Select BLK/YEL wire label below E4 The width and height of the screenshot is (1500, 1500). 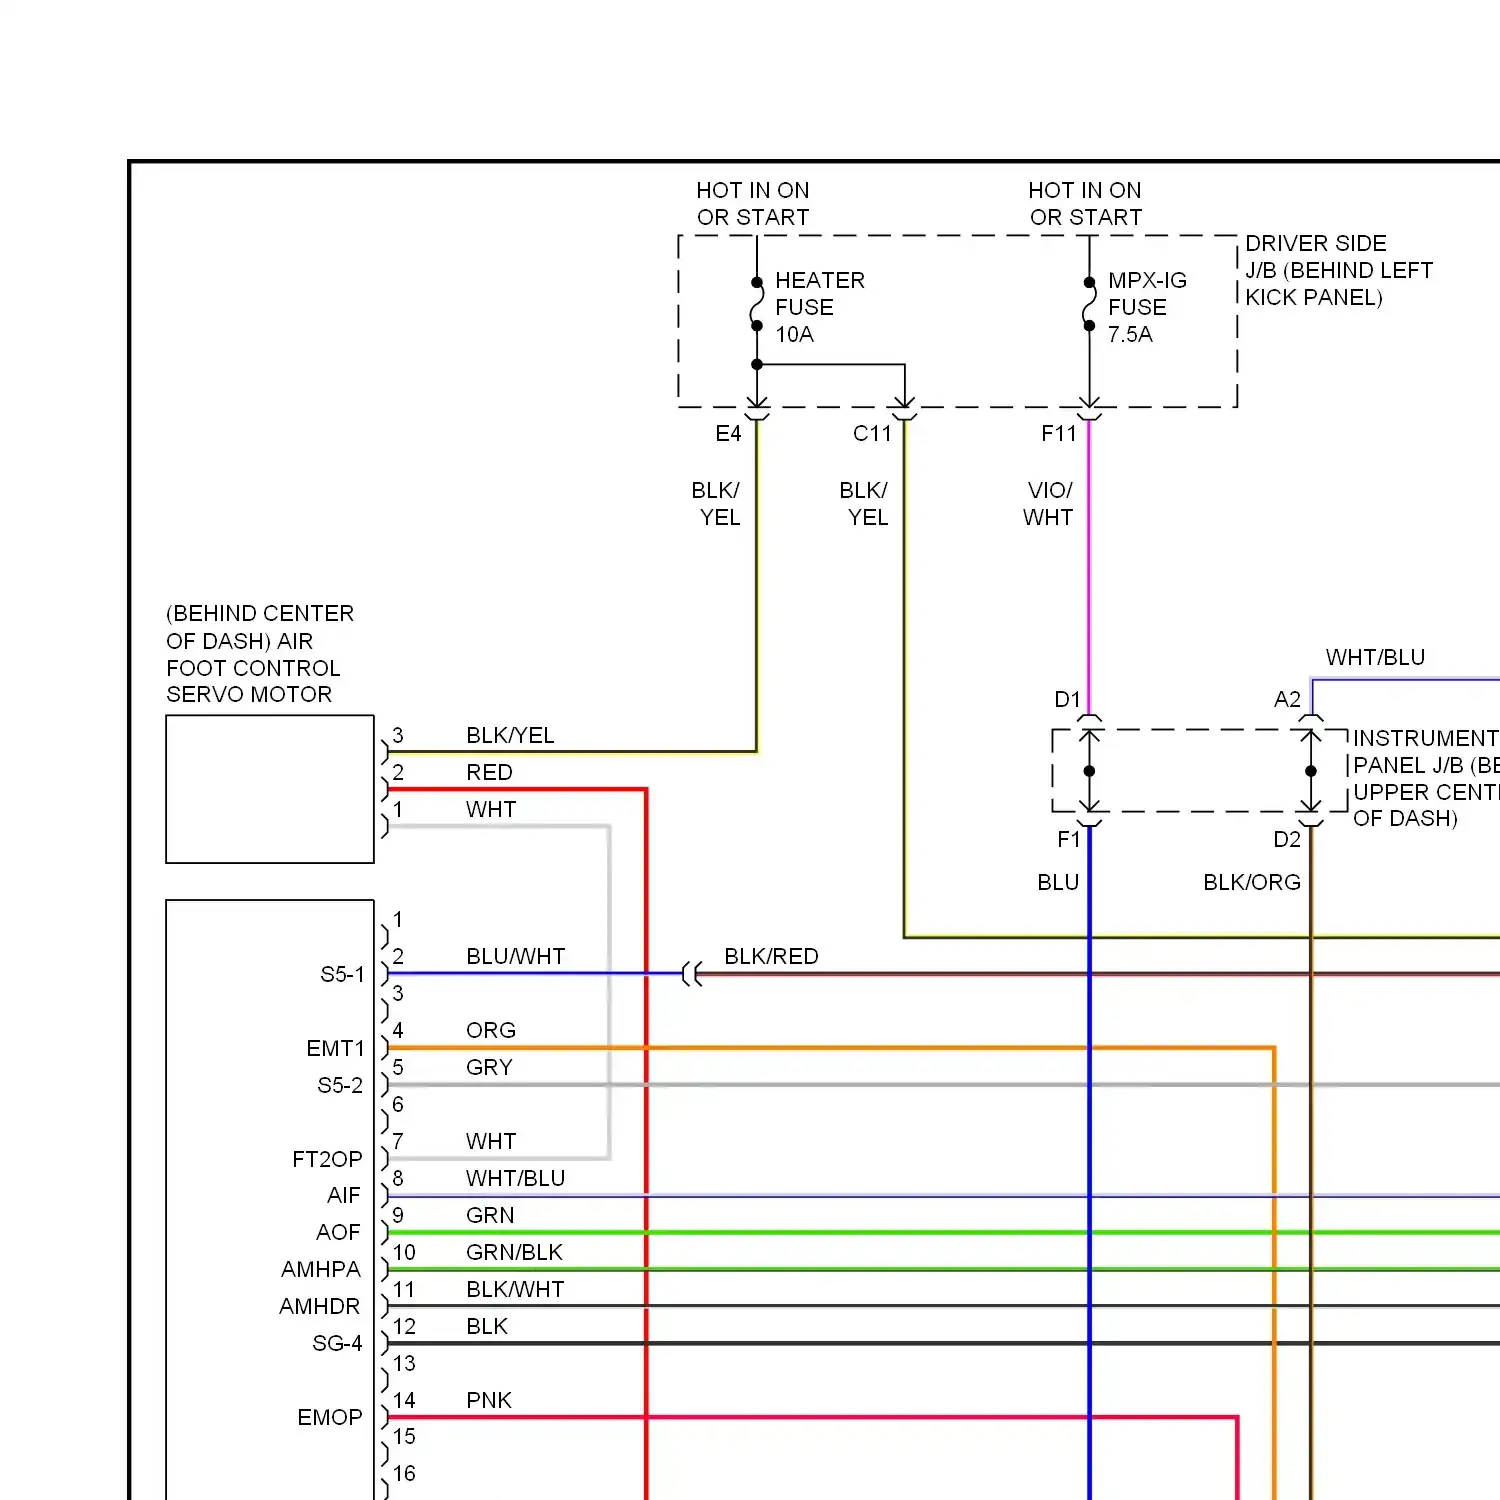(716, 504)
